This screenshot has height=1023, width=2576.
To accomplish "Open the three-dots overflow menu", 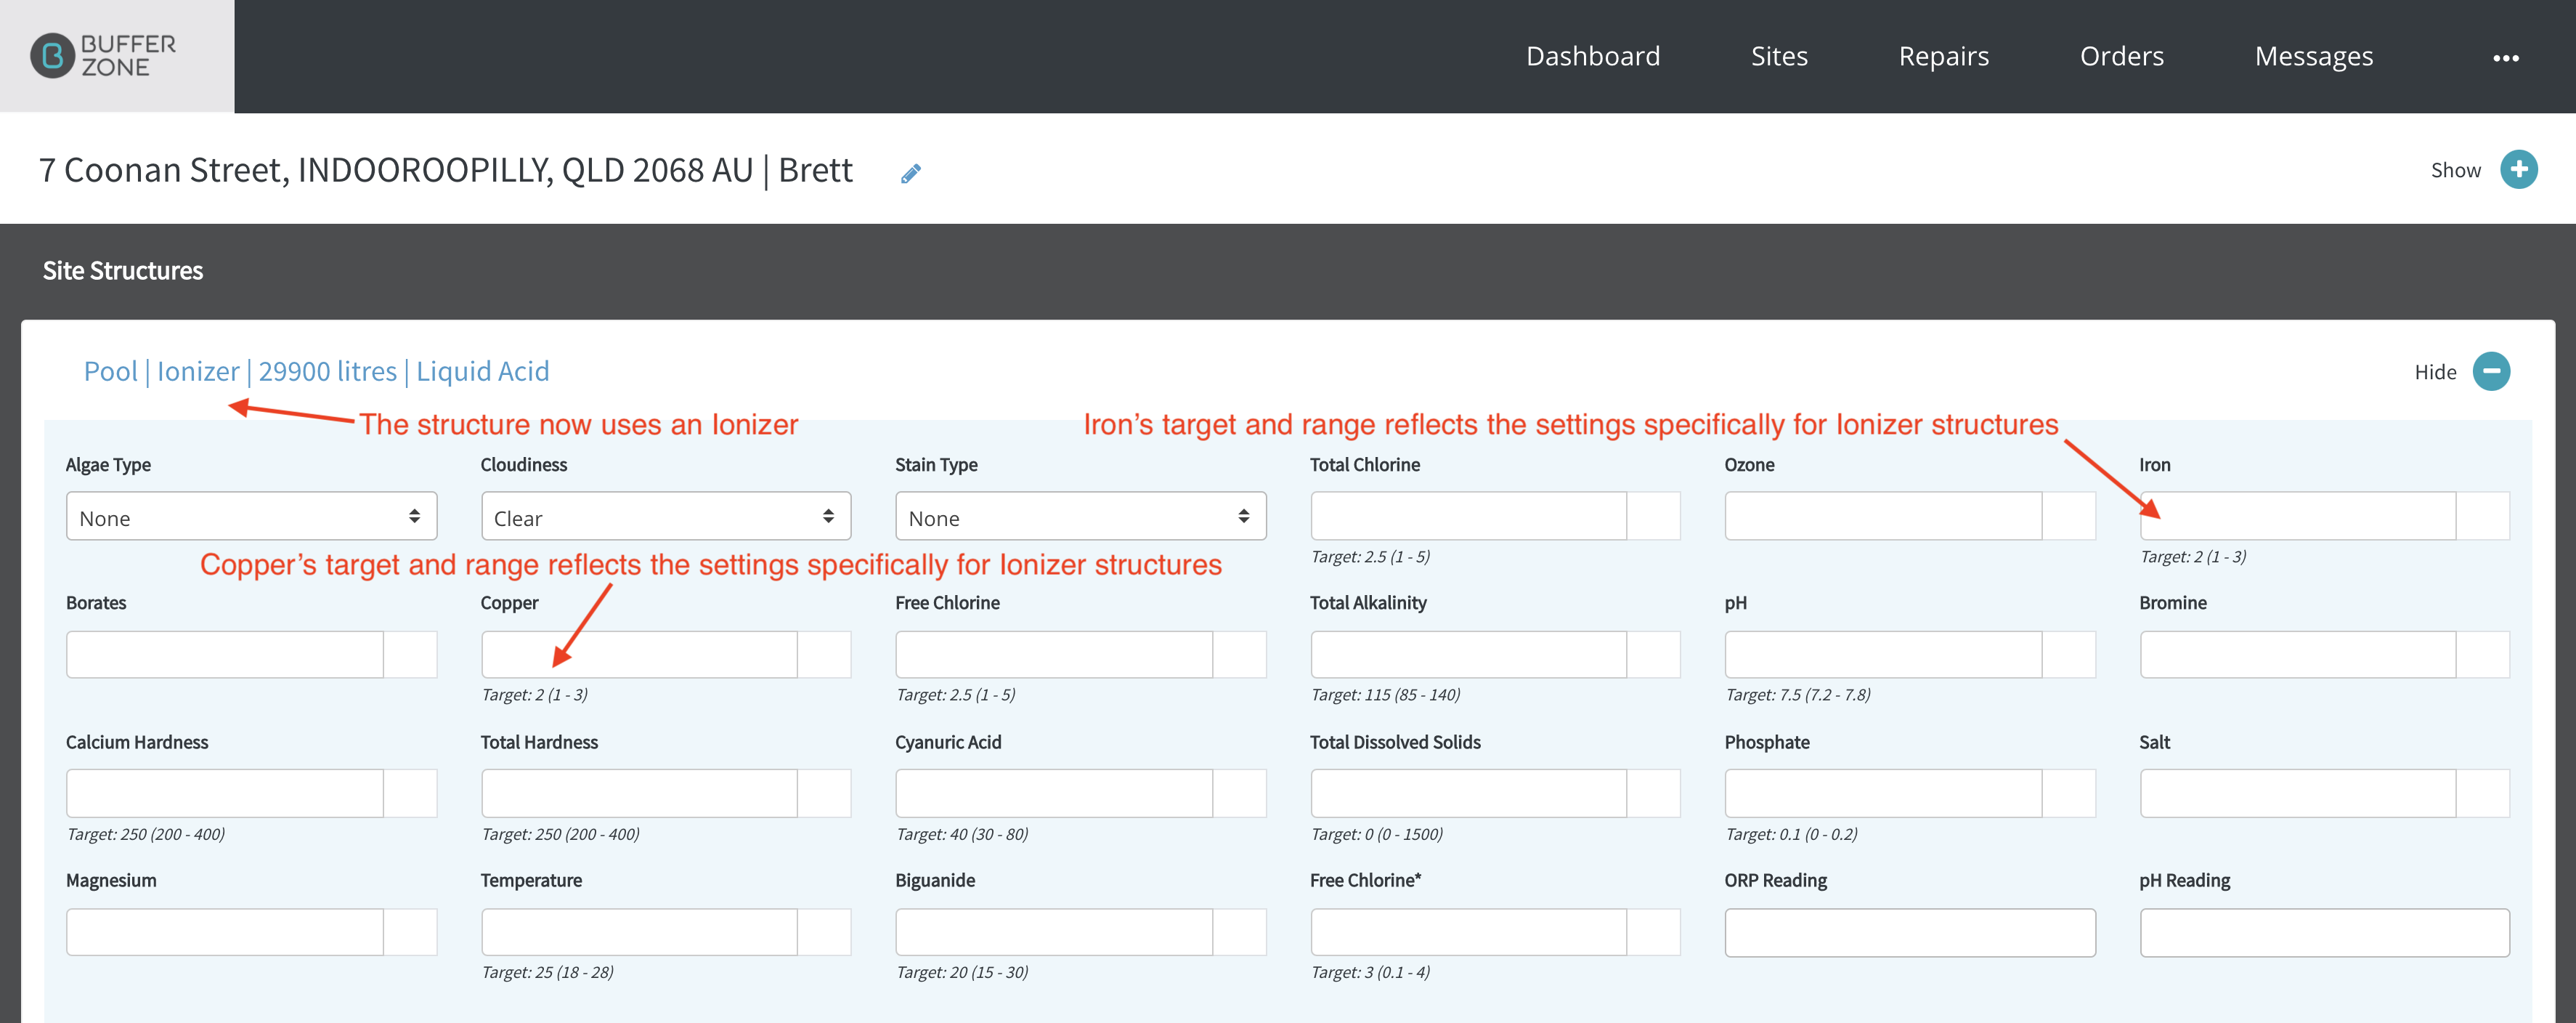I will pos(2505,58).
